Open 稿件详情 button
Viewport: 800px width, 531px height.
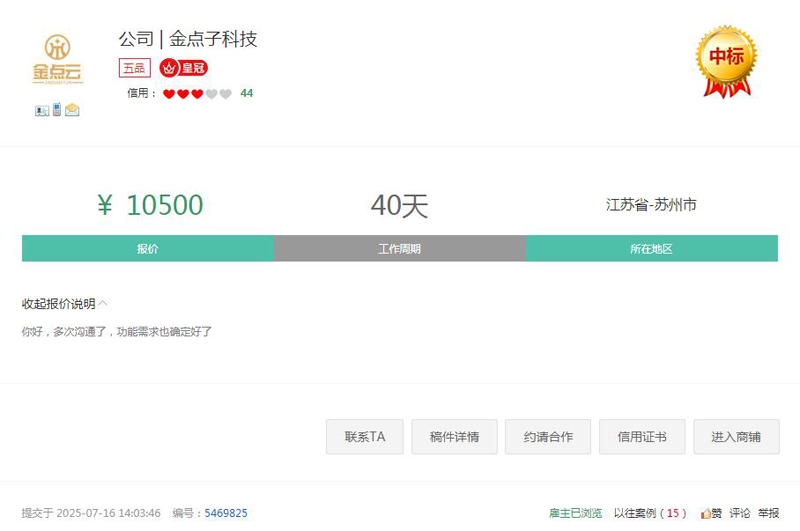point(455,437)
